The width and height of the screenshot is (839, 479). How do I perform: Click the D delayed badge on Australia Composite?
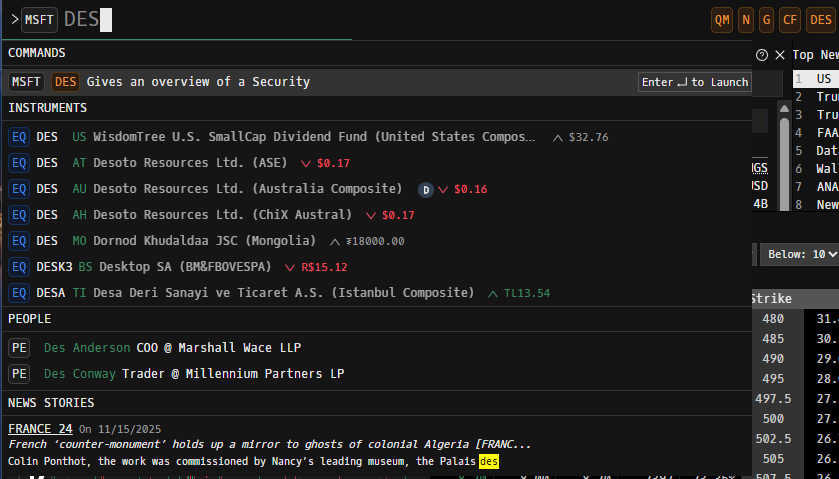point(426,189)
